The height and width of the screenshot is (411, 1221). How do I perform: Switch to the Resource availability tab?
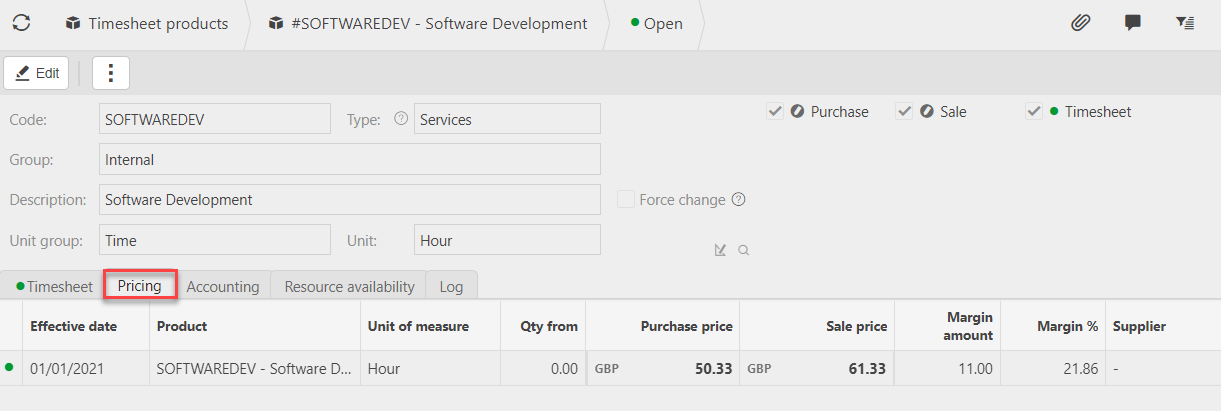pyautogui.click(x=349, y=286)
